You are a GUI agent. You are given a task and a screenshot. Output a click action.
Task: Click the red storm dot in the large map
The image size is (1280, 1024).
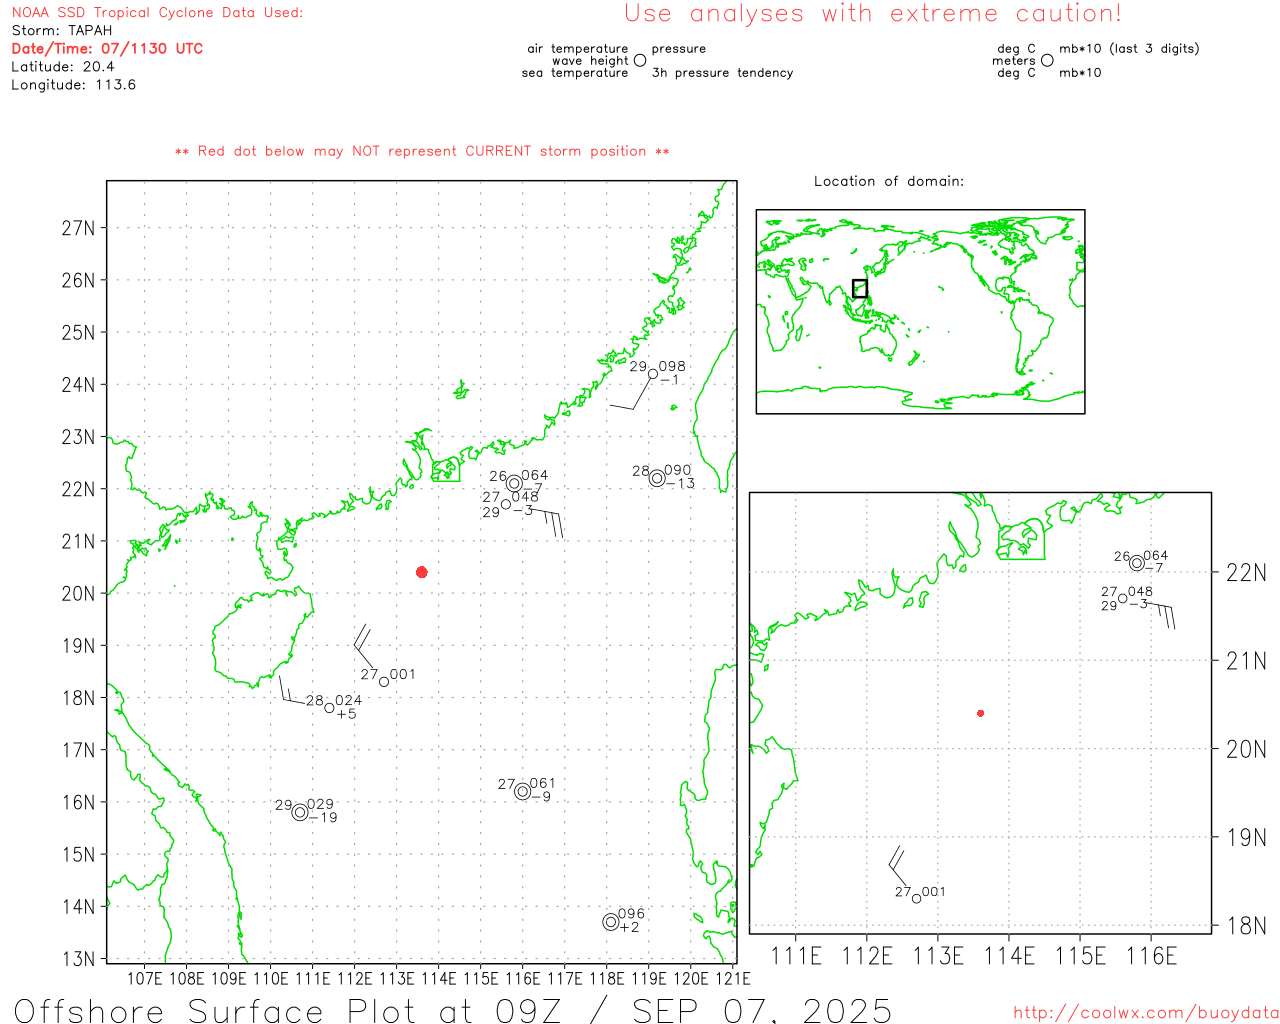(422, 572)
